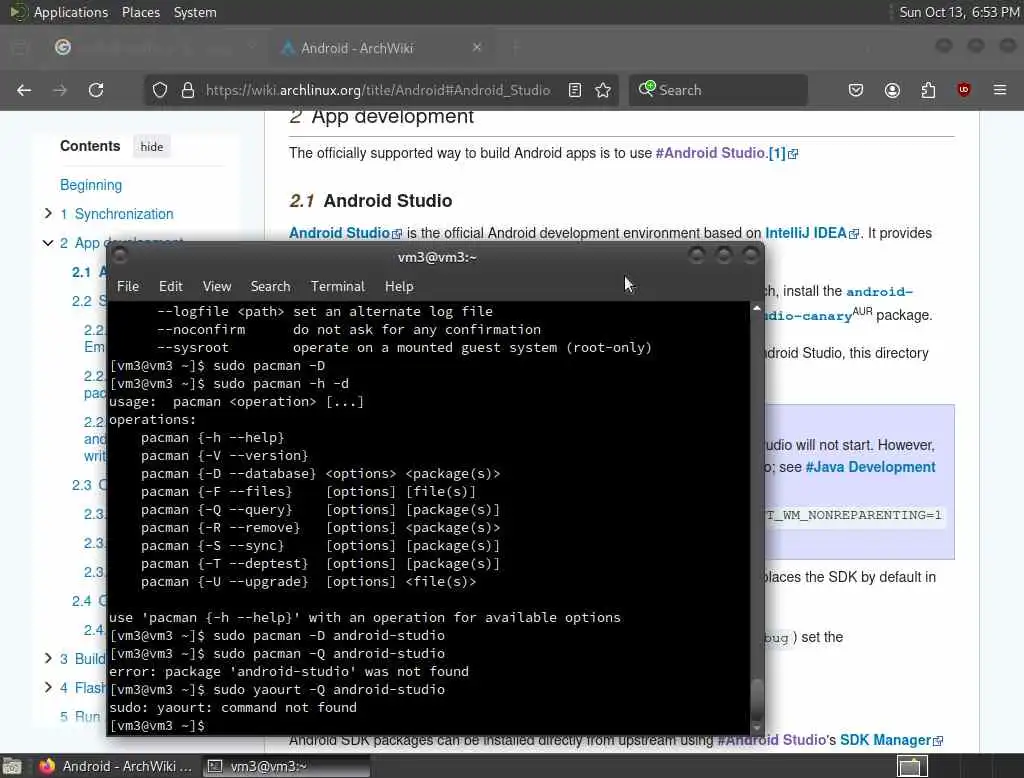Open the System menu in top panel

tap(195, 12)
